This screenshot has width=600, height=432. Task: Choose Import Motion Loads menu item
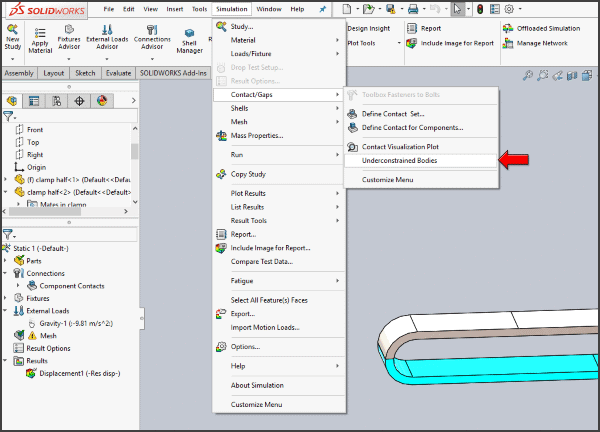[279, 328]
